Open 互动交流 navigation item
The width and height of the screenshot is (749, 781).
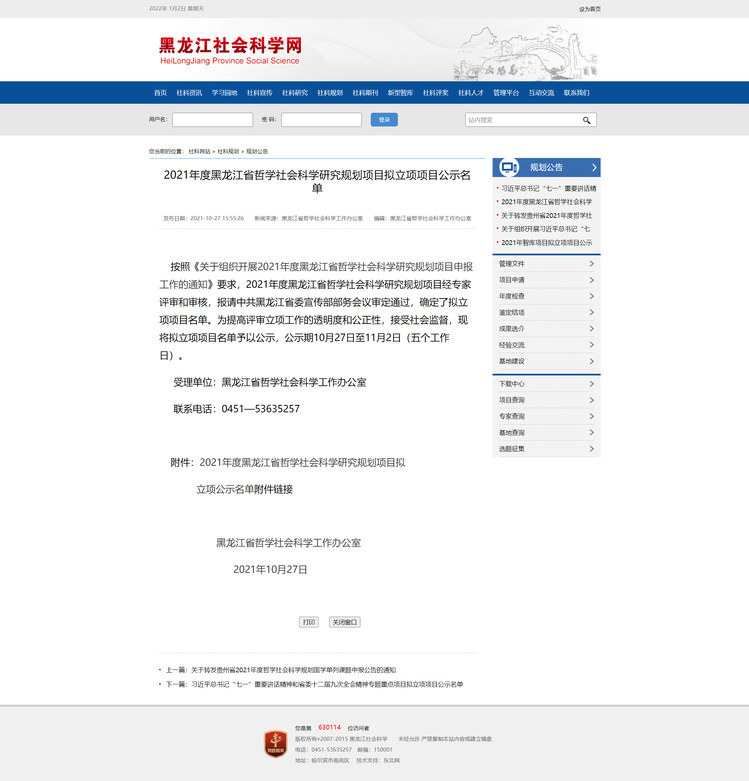coord(541,93)
